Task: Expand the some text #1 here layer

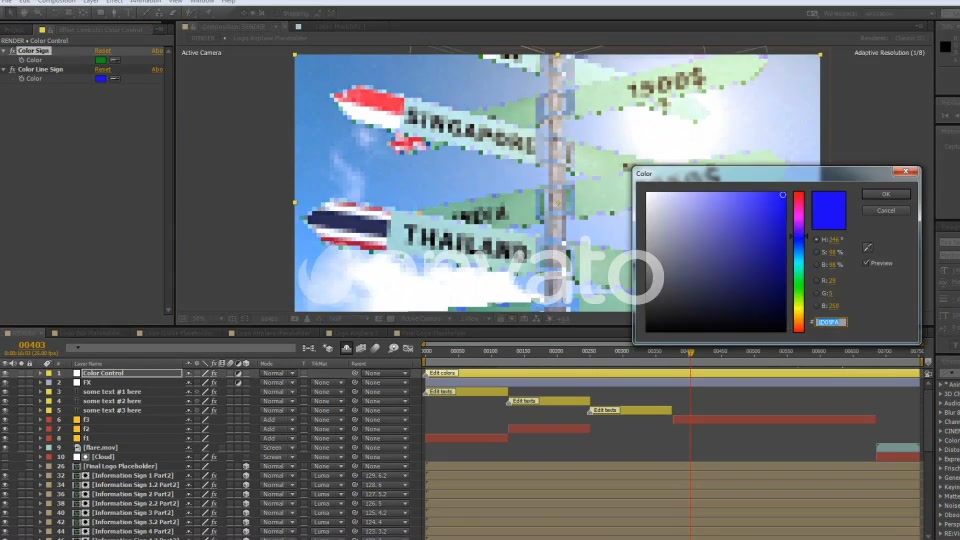Action: [x=40, y=392]
